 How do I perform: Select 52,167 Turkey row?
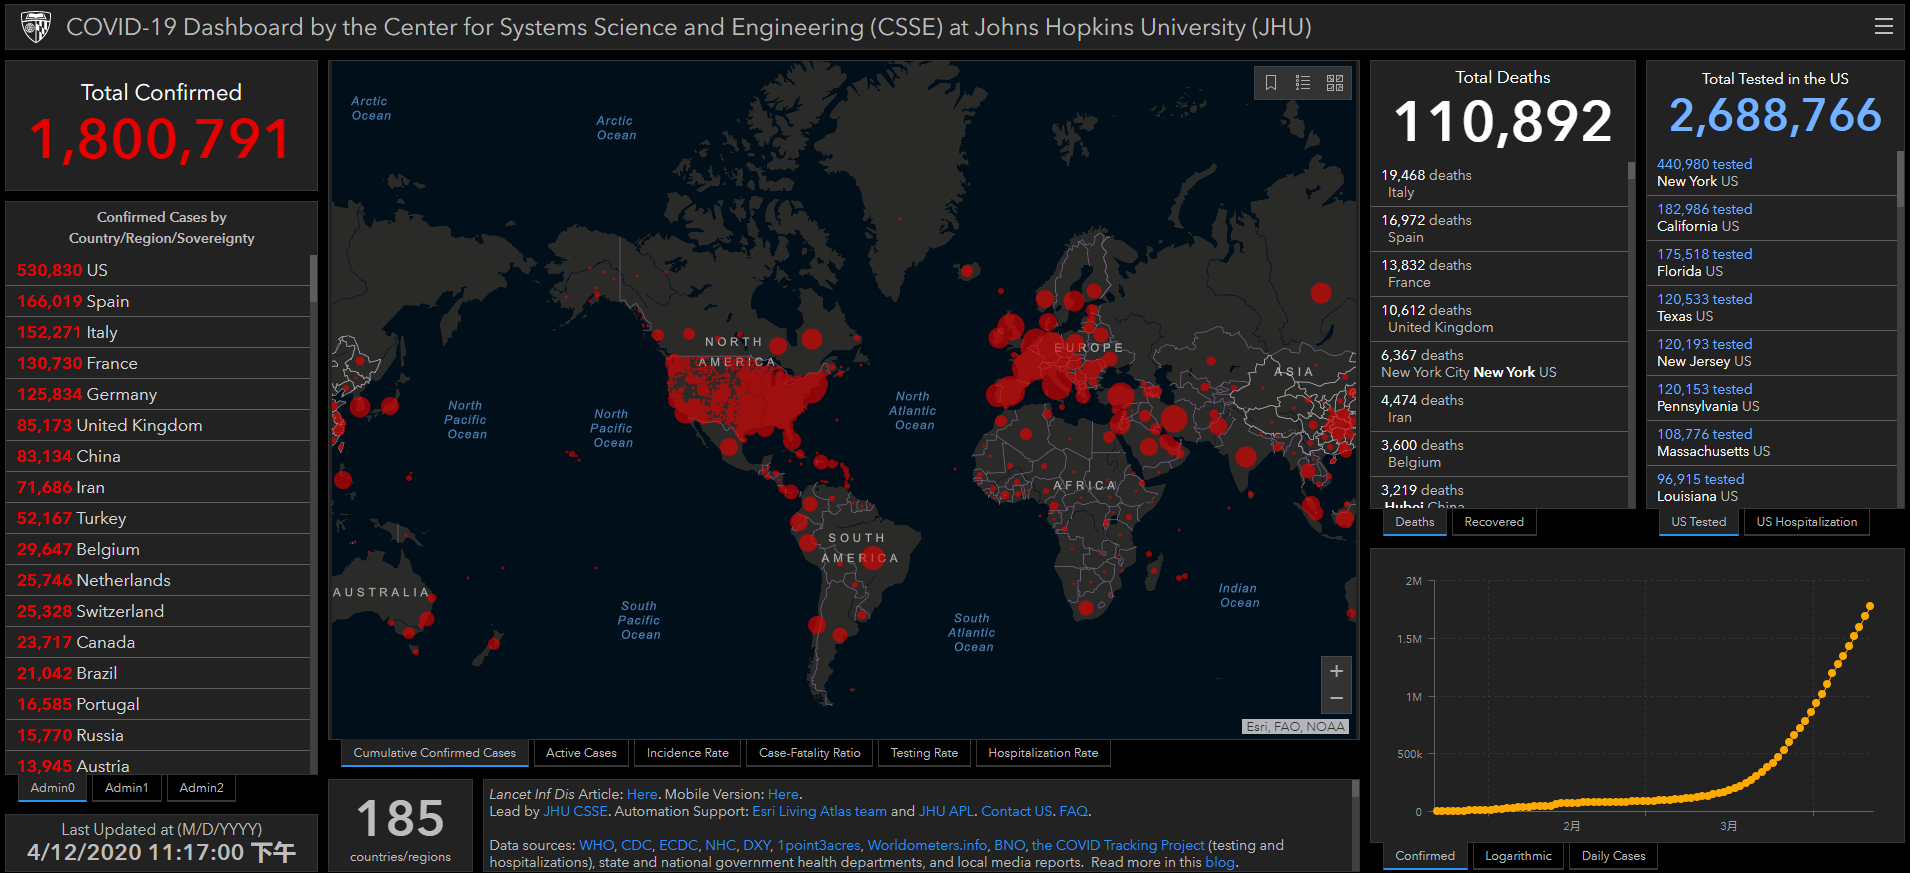tap(158, 518)
